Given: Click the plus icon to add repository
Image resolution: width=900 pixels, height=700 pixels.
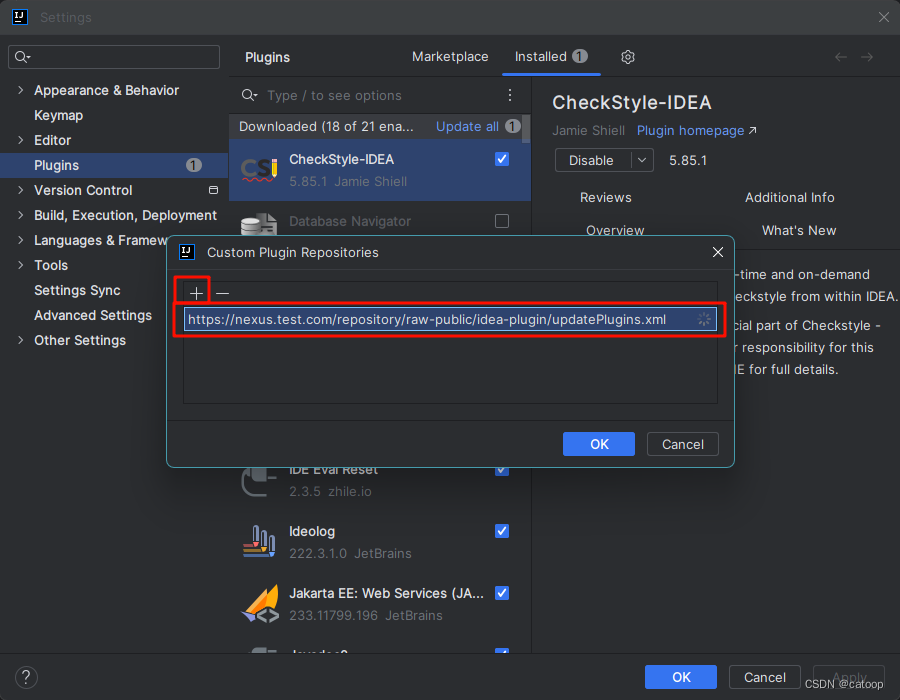Looking at the screenshot, I should (x=196, y=293).
